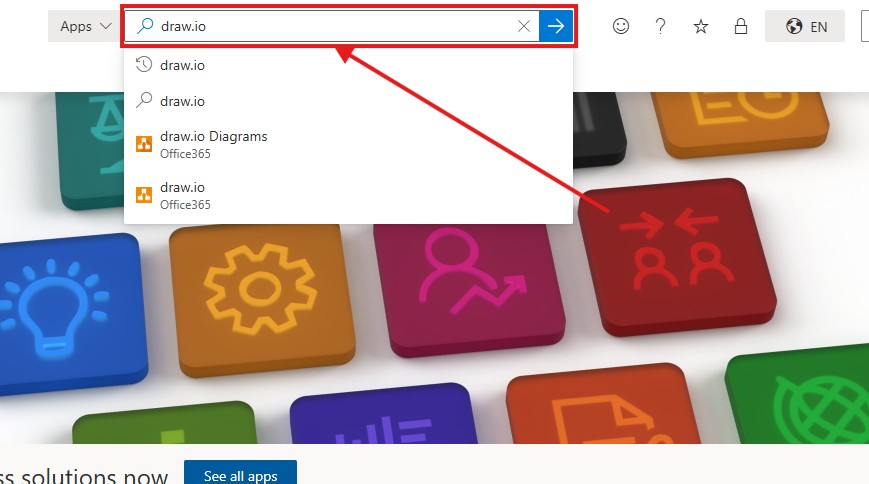Click the padlock icon in the header

[x=741, y=26]
